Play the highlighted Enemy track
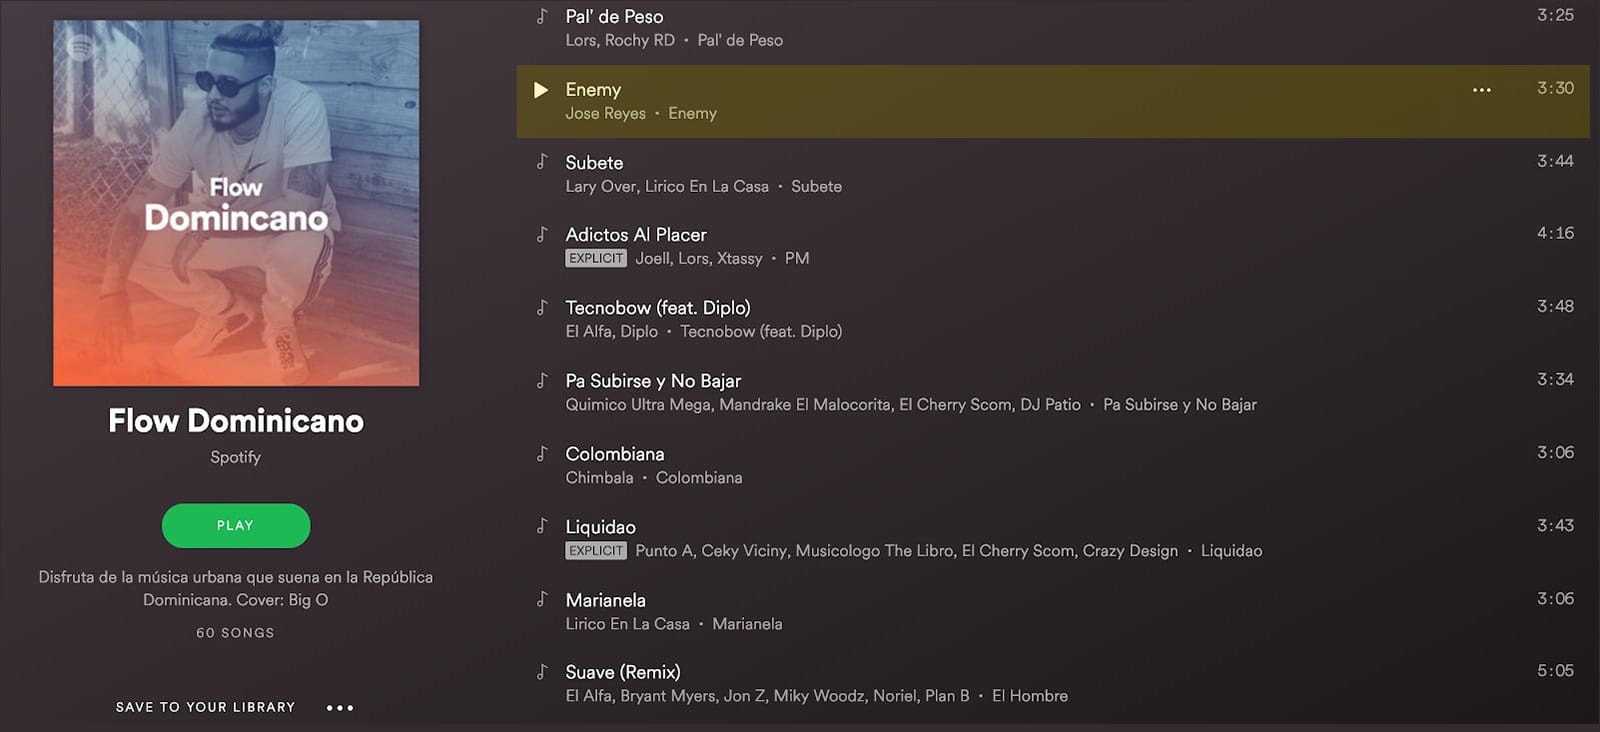The image size is (1600, 732). tap(541, 90)
